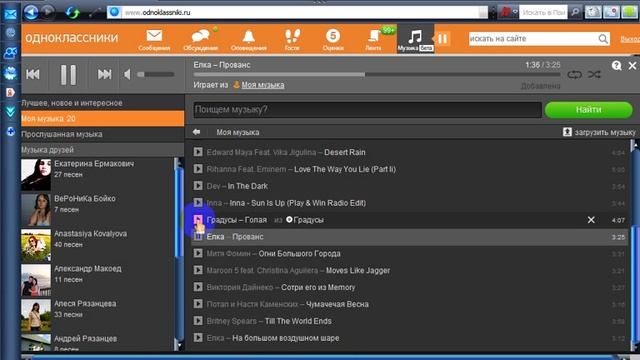Click the site search magnifier icon

[x=603, y=39]
